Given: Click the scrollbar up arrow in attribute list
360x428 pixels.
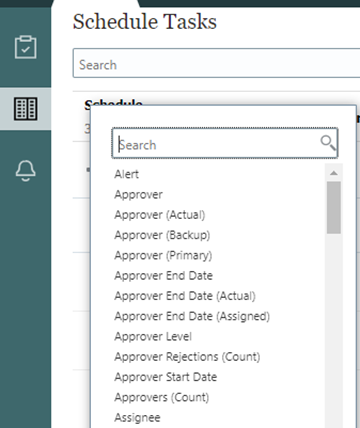Looking at the screenshot, I should (334, 173).
